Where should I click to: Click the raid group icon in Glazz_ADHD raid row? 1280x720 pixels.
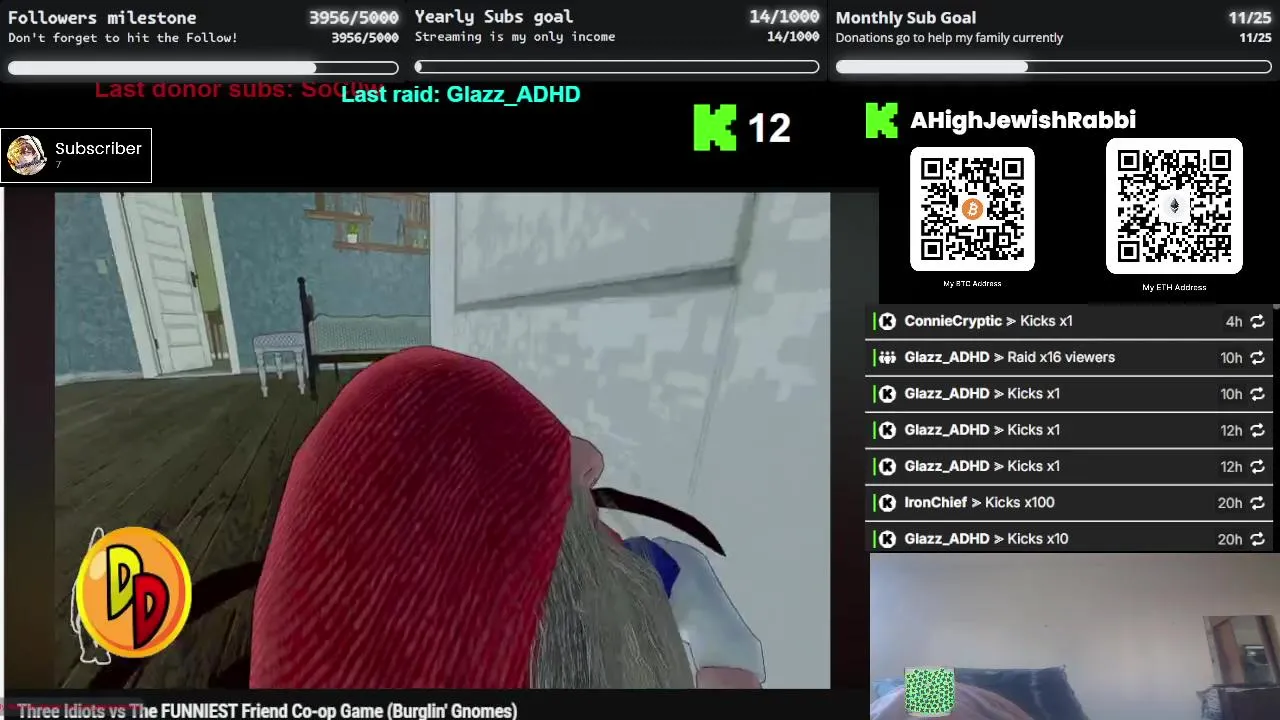(x=887, y=357)
